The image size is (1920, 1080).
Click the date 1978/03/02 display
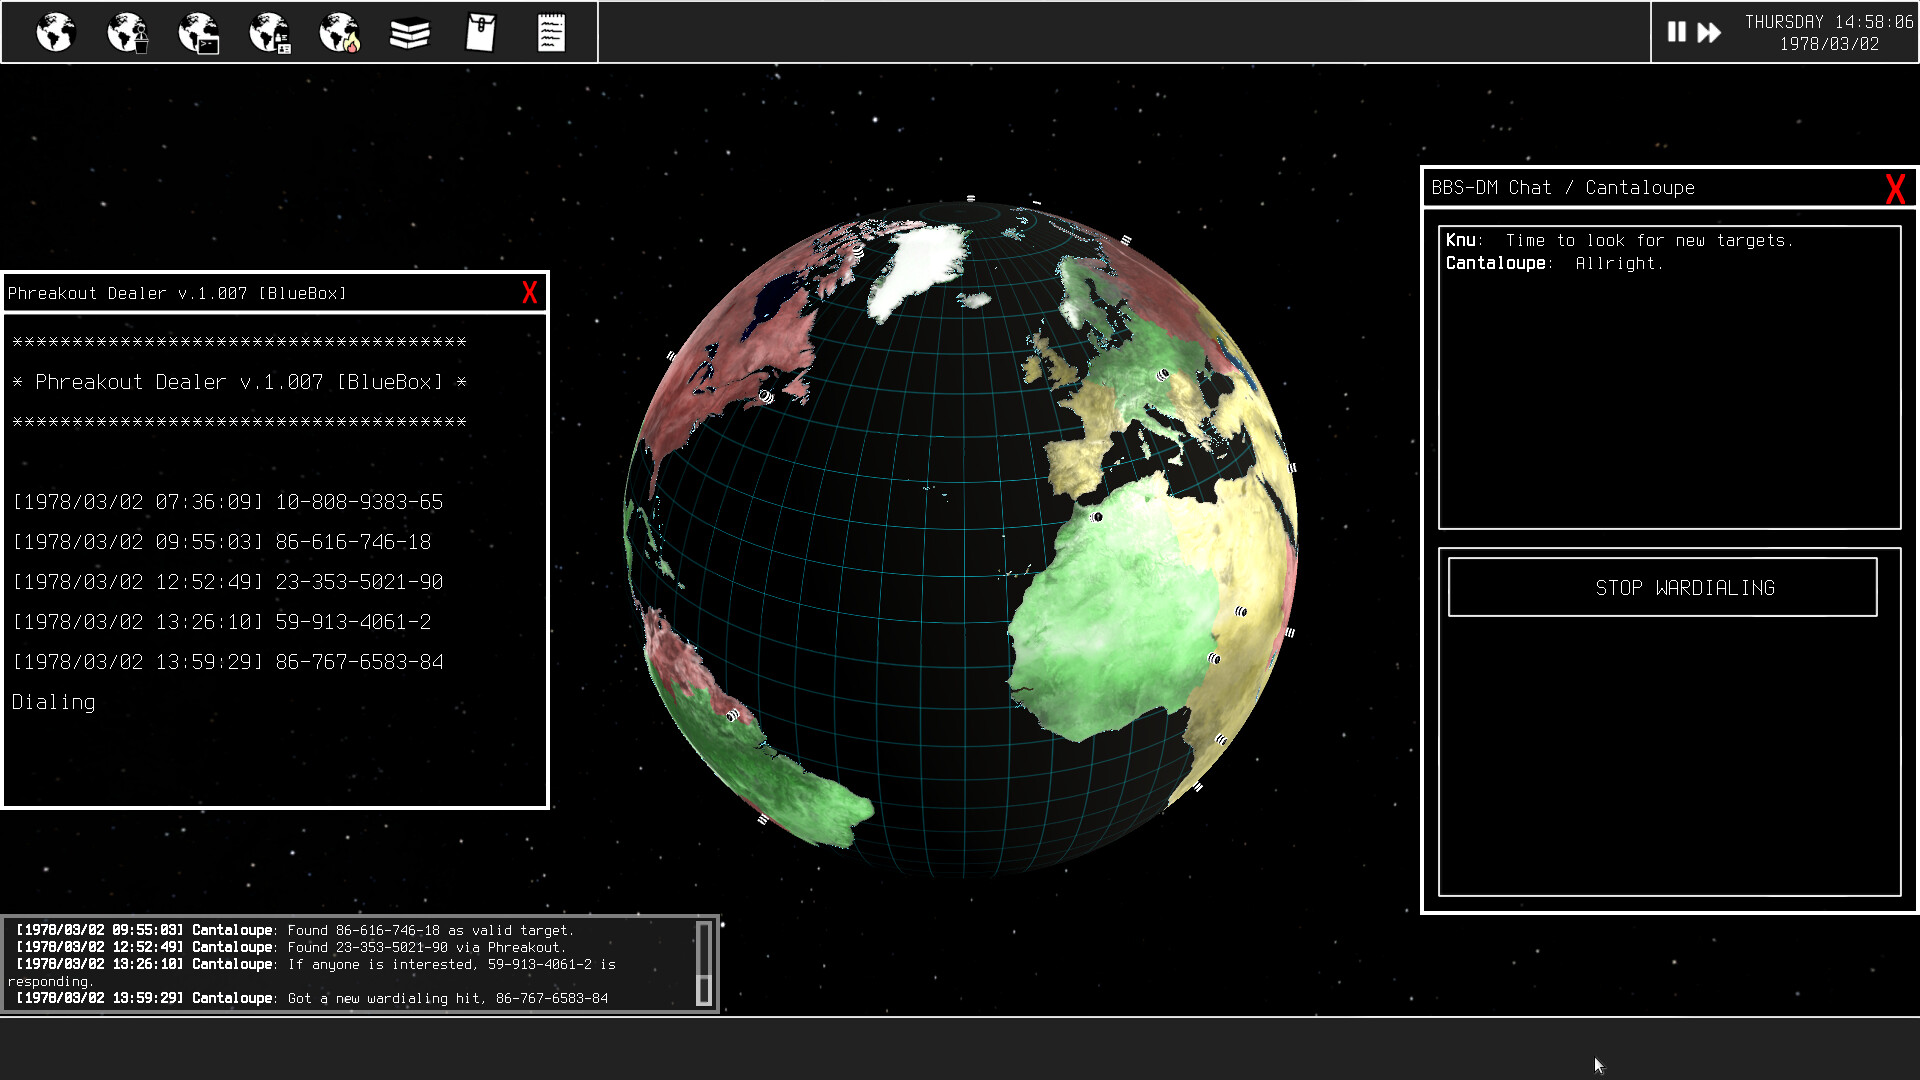point(1831,44)
